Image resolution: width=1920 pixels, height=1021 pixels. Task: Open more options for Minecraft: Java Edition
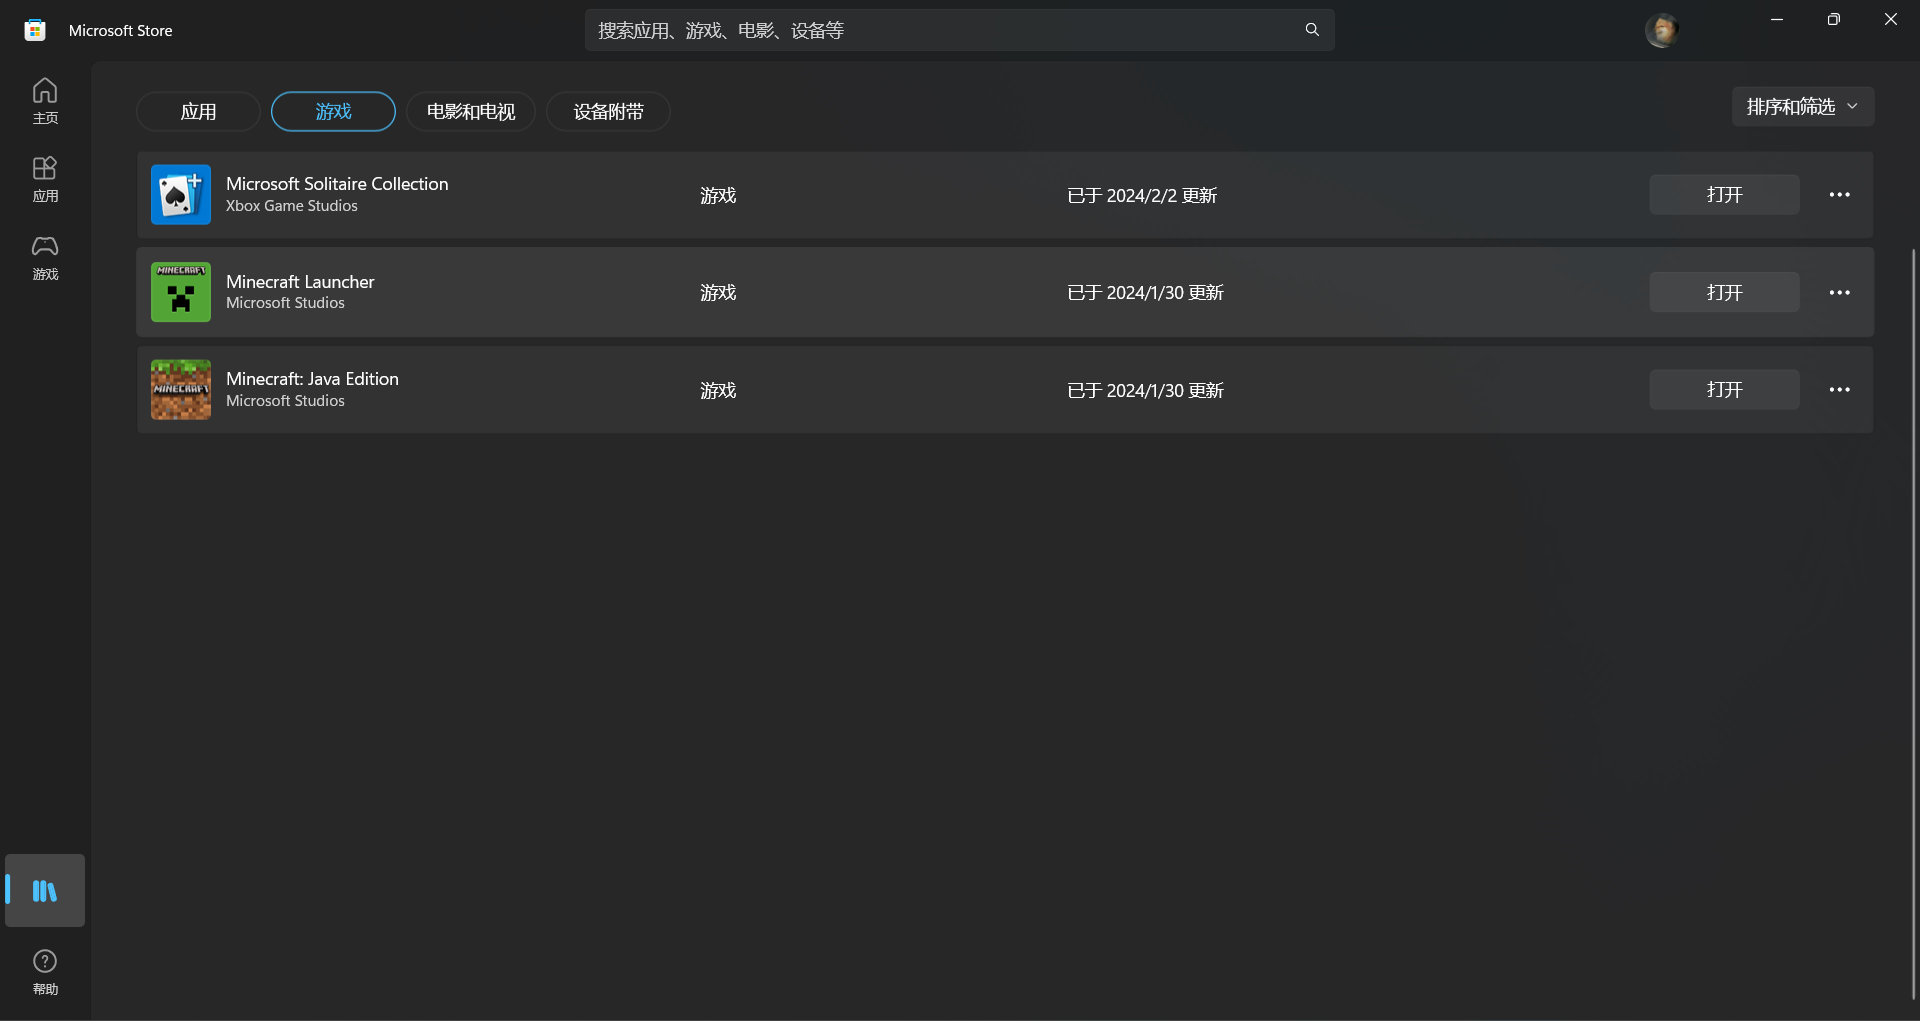point(1839,390)
